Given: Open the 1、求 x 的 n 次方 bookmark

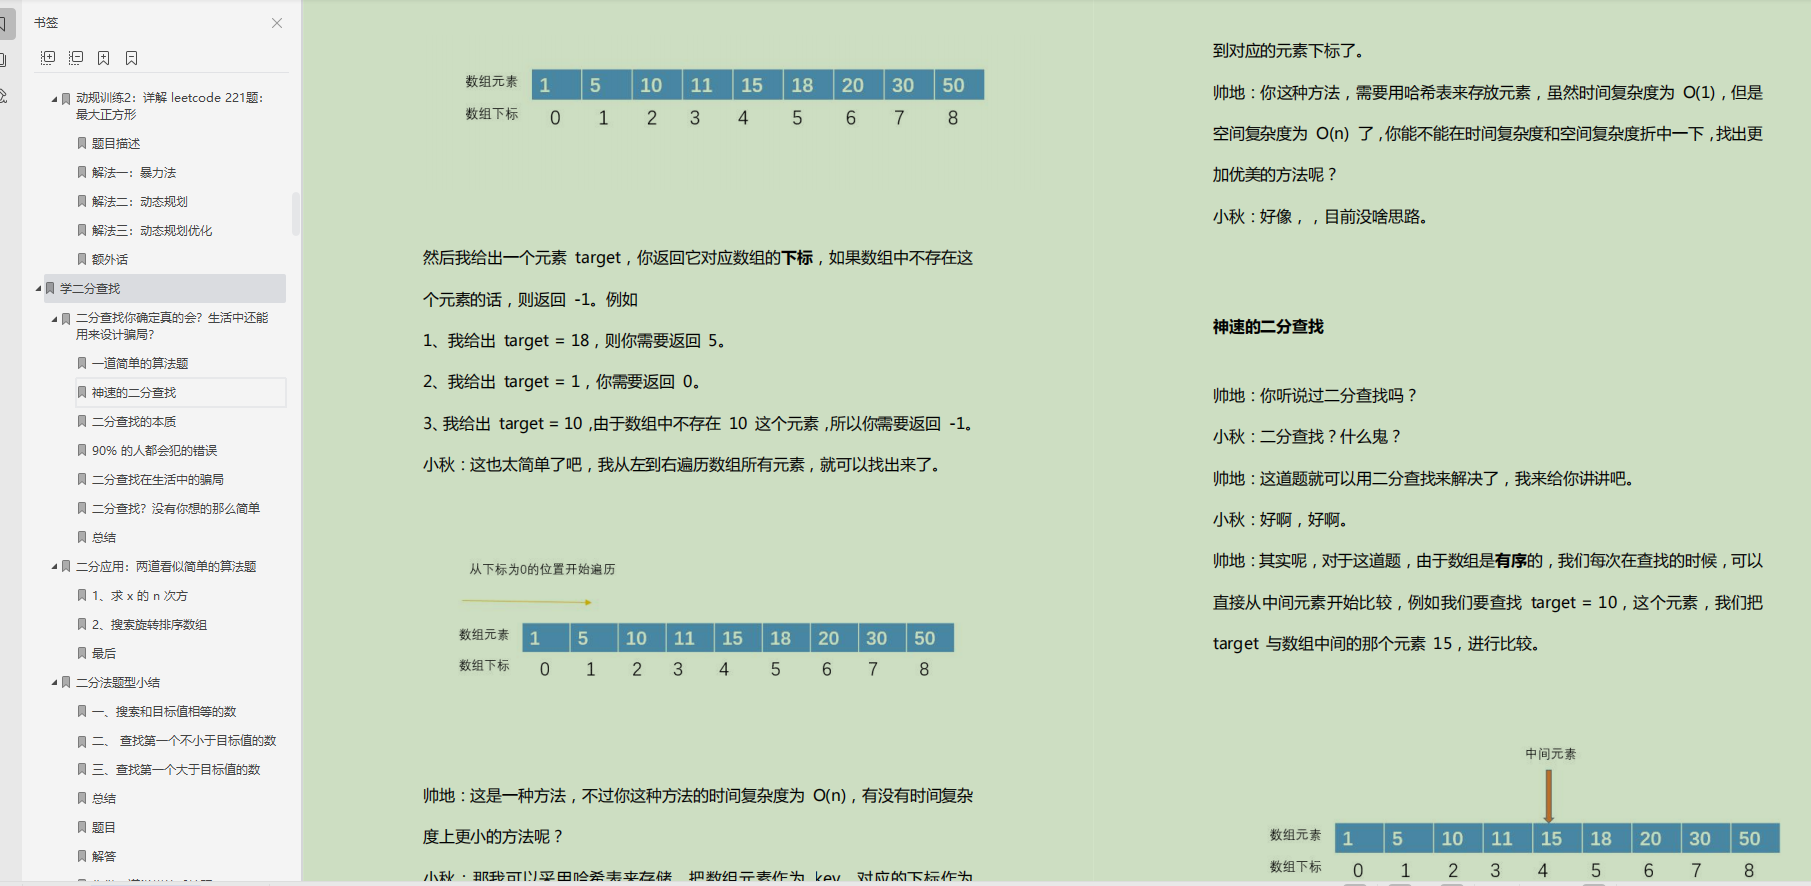Looking at the screenshot, I should (140, 595).
